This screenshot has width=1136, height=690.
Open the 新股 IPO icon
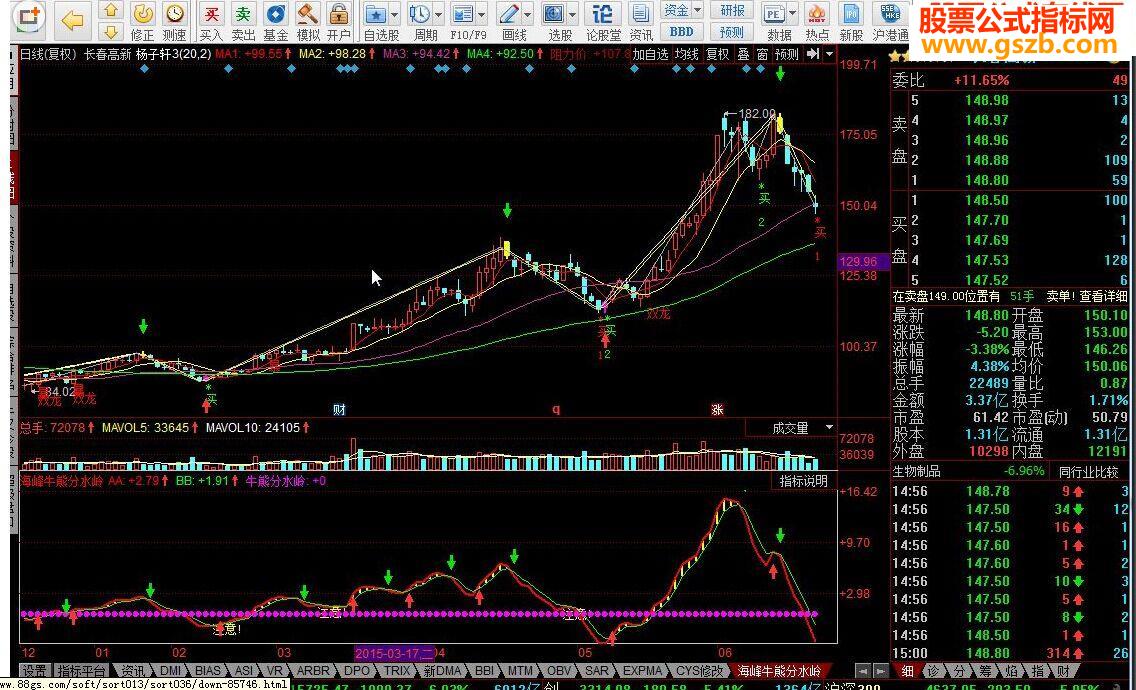click(x=851, y=21)
